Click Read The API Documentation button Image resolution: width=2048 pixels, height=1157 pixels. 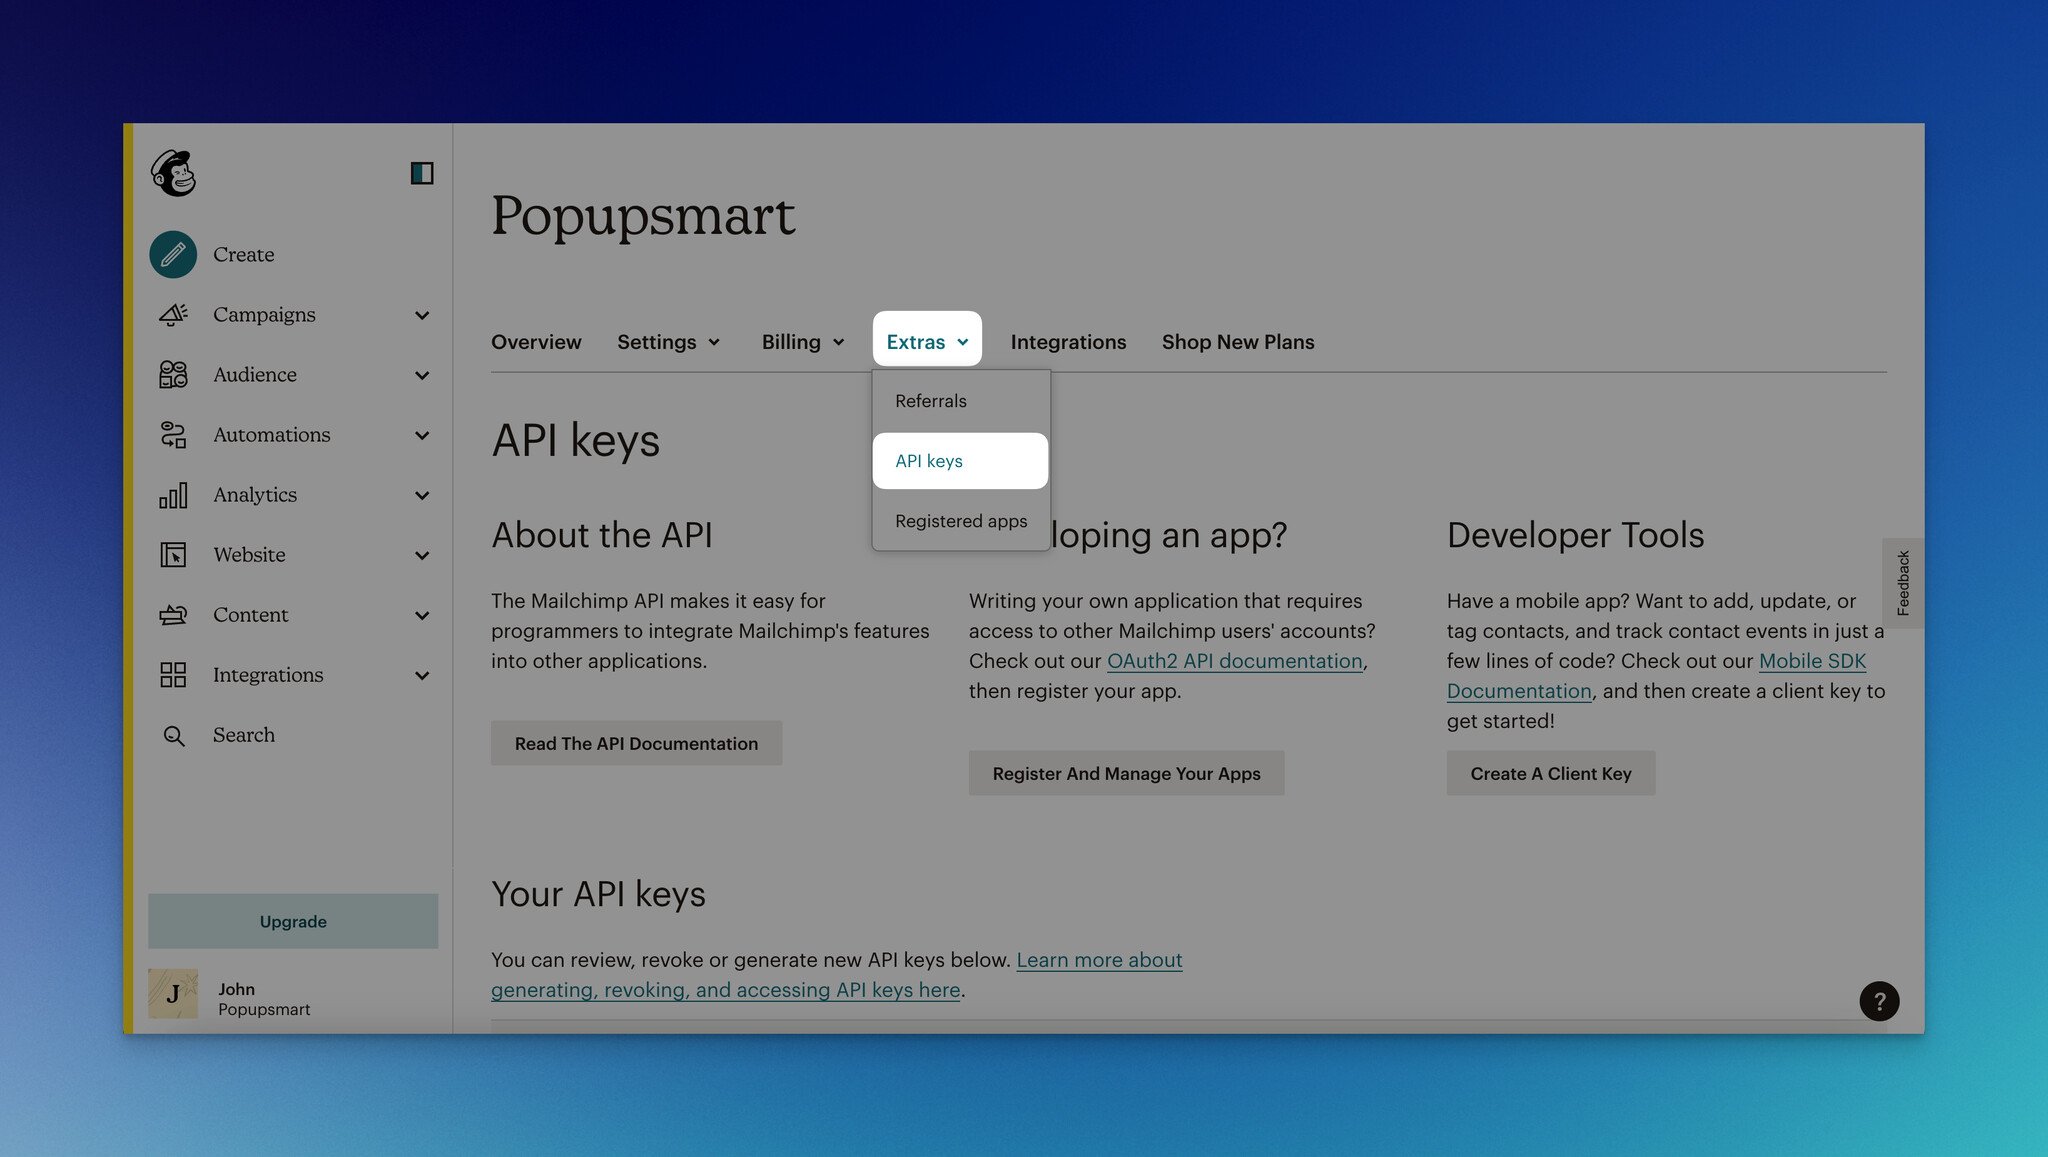click(636, 742)
